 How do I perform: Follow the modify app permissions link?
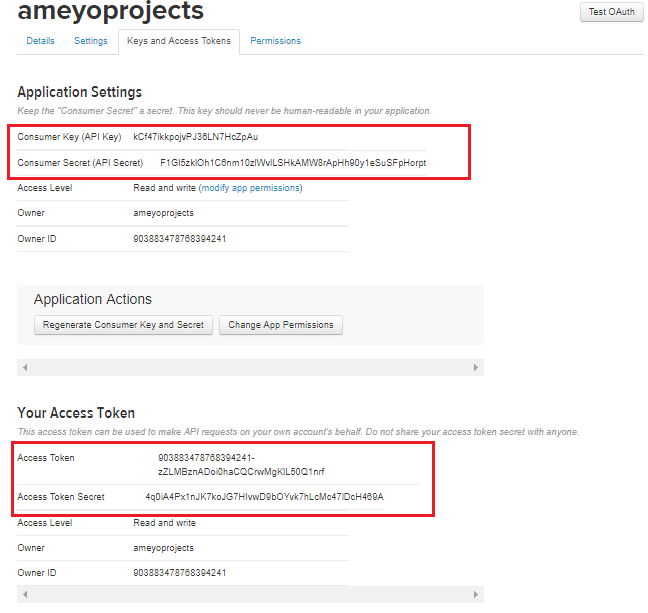click(x=250, y=188)
